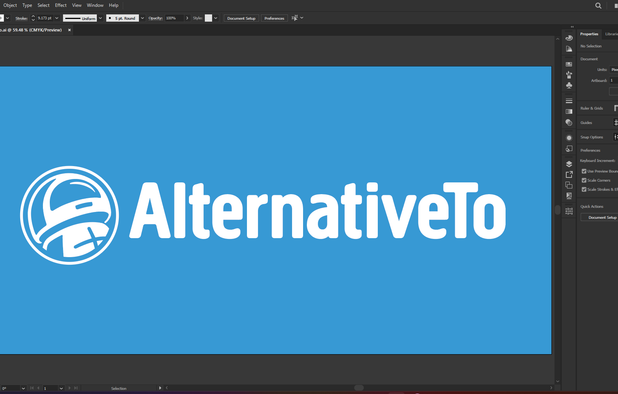Click the horizontal scrollbar thumb
Screen dimensions: 618x394
tap(359, 388)
